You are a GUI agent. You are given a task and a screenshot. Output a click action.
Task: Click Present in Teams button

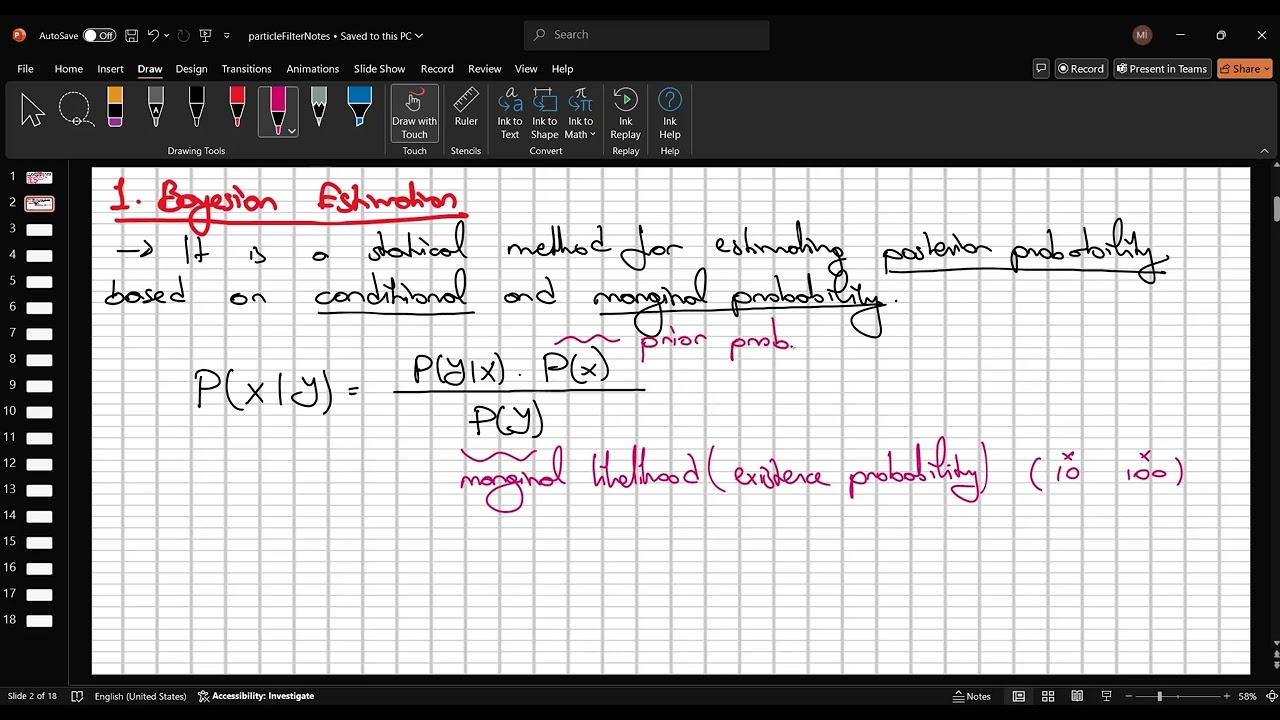(x=1162, y=69)
